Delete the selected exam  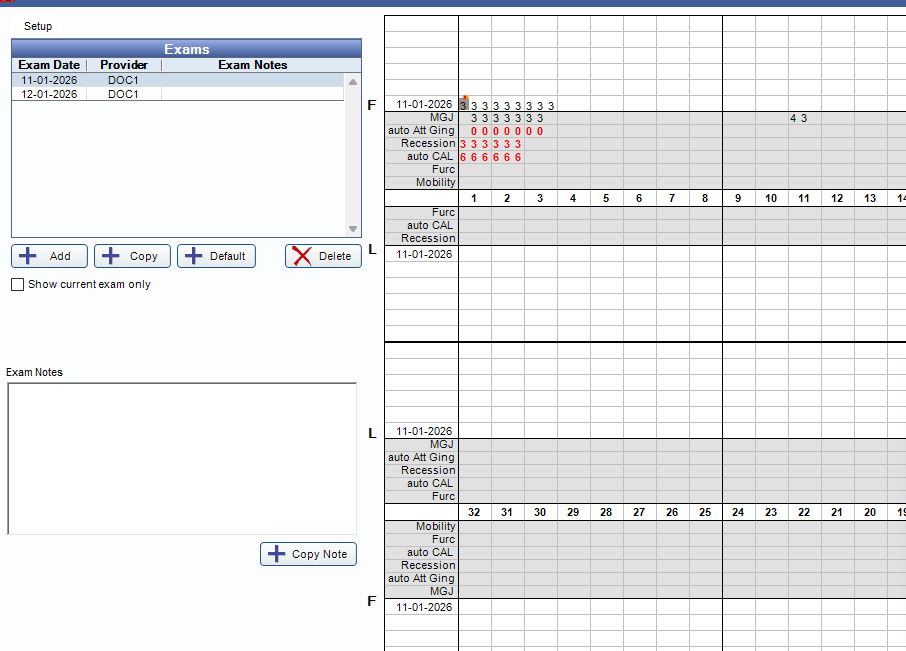(323, 256)
